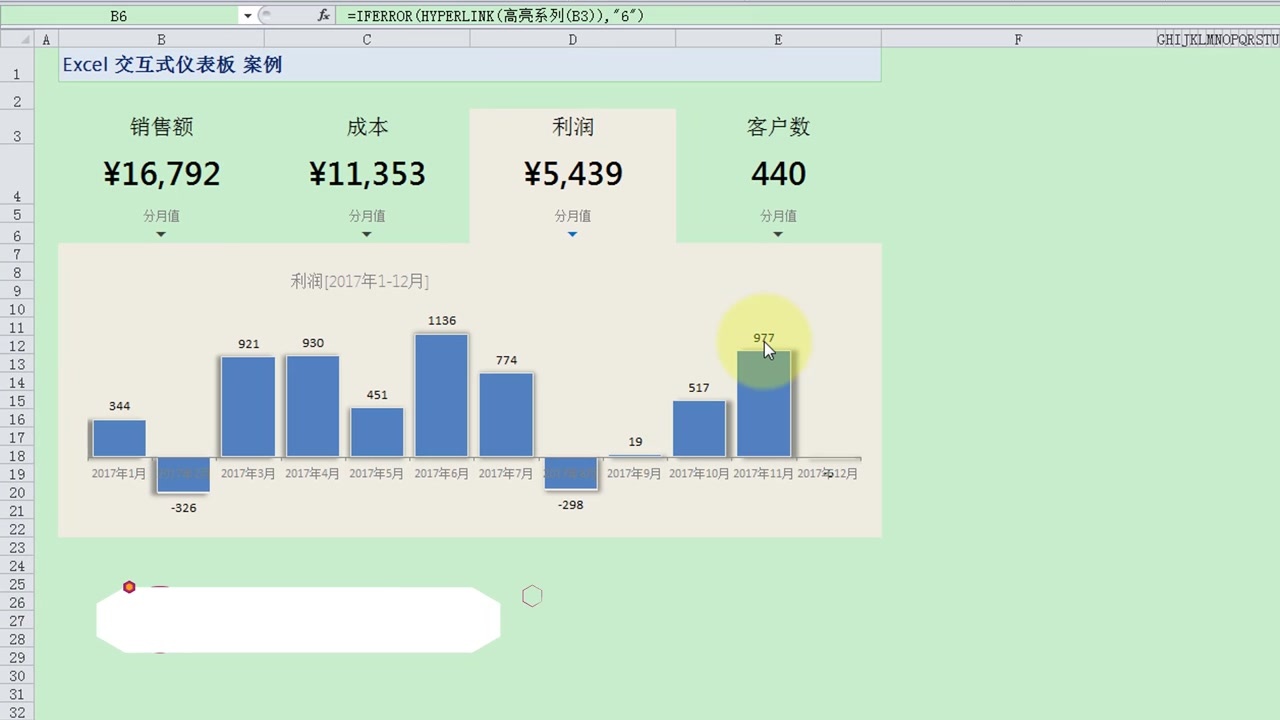Screen dimensions: 1280x720
Task: Click the 2017年1月 bar labeled 344
Action: click(119, 438)
